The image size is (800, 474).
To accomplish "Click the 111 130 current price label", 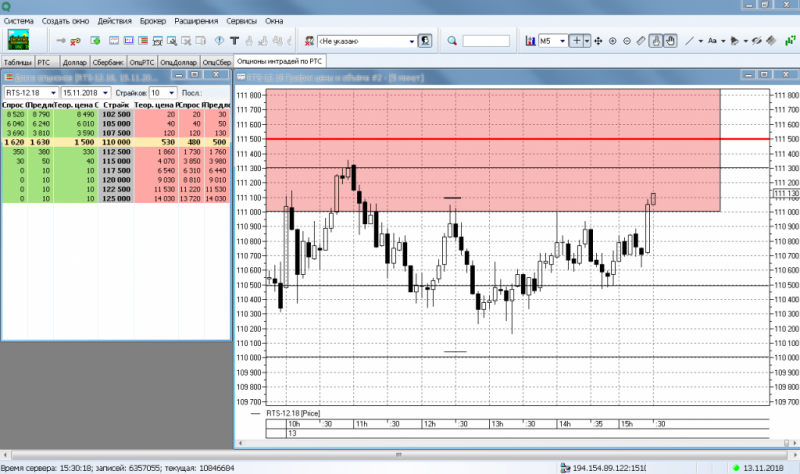I will (786, 193).
